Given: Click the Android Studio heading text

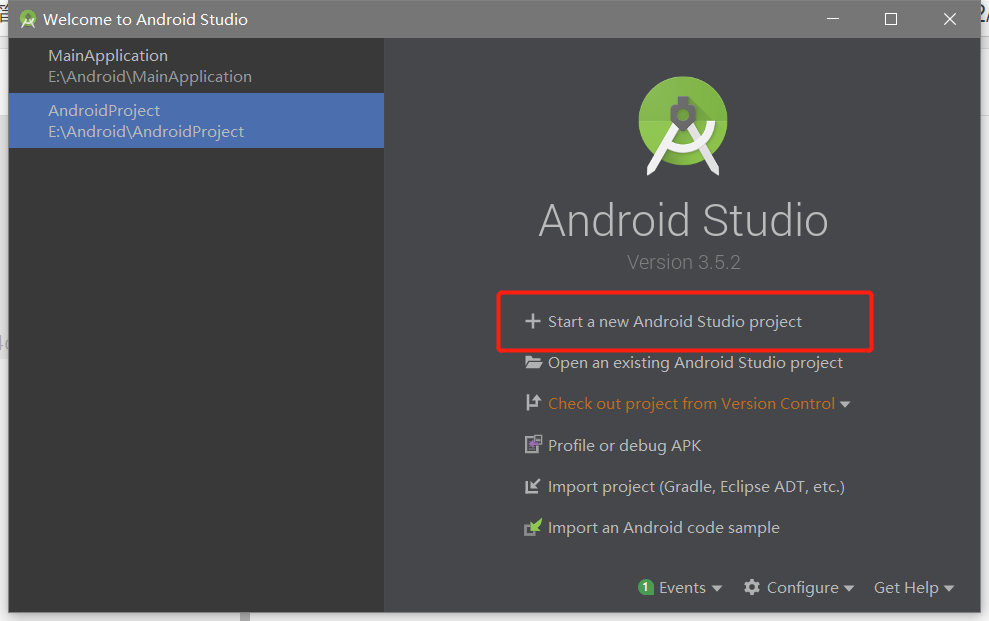Looking at the screenshot, I should [x=683, y=221].
